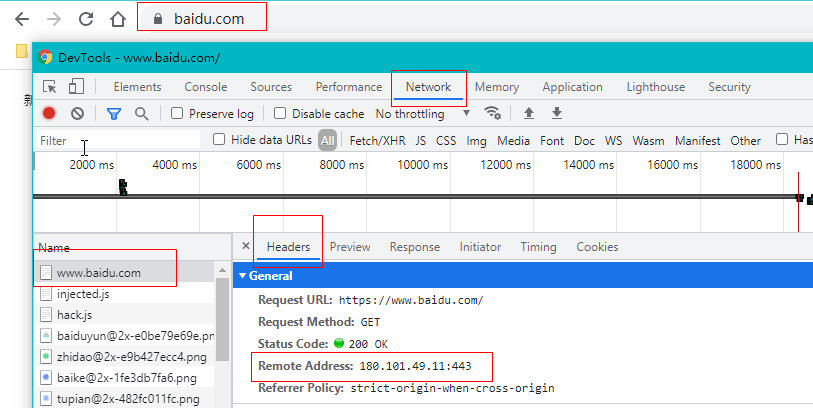813x408 pixels.
Task: Activate the inspect element picker icon
Action: [50, 87]
